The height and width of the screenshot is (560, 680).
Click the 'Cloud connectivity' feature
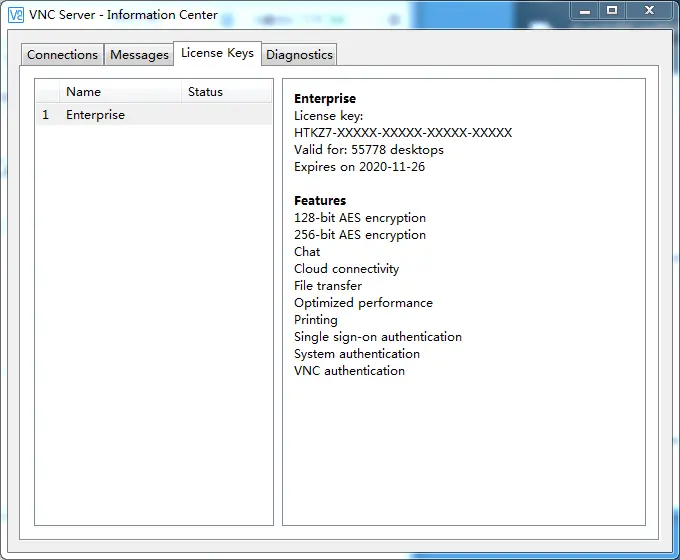[x=347, y=269]
